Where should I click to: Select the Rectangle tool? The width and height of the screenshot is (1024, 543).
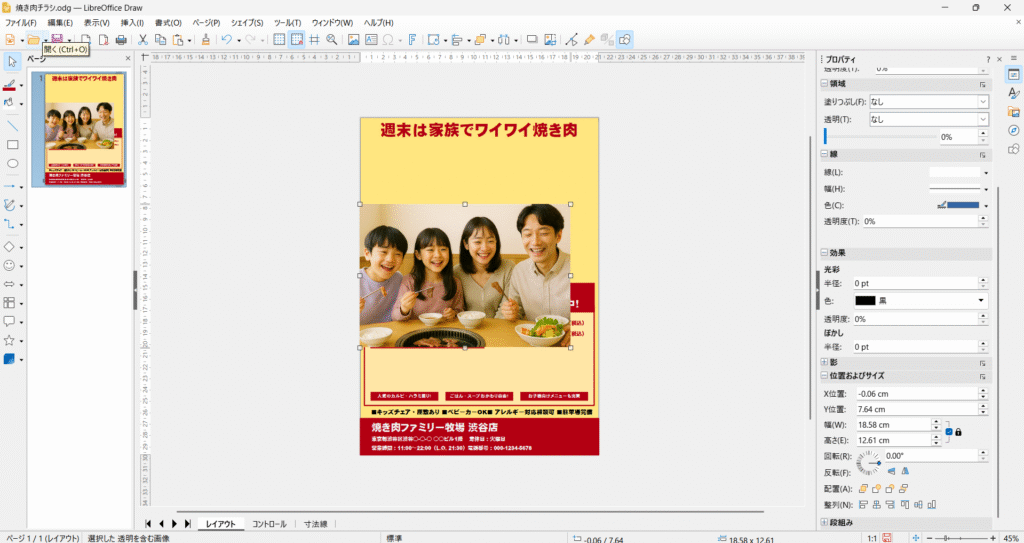point(12,144)
